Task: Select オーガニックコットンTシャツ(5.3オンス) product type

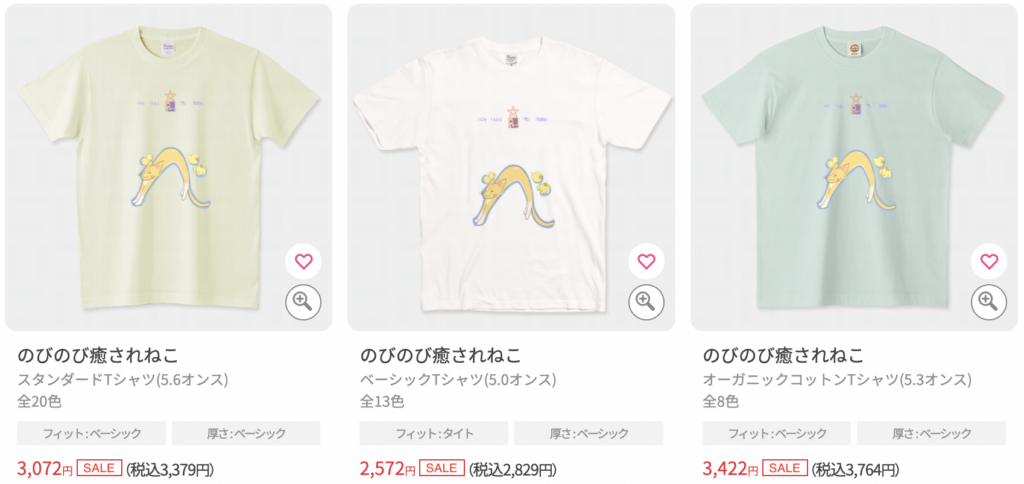Action: (837, 379)
